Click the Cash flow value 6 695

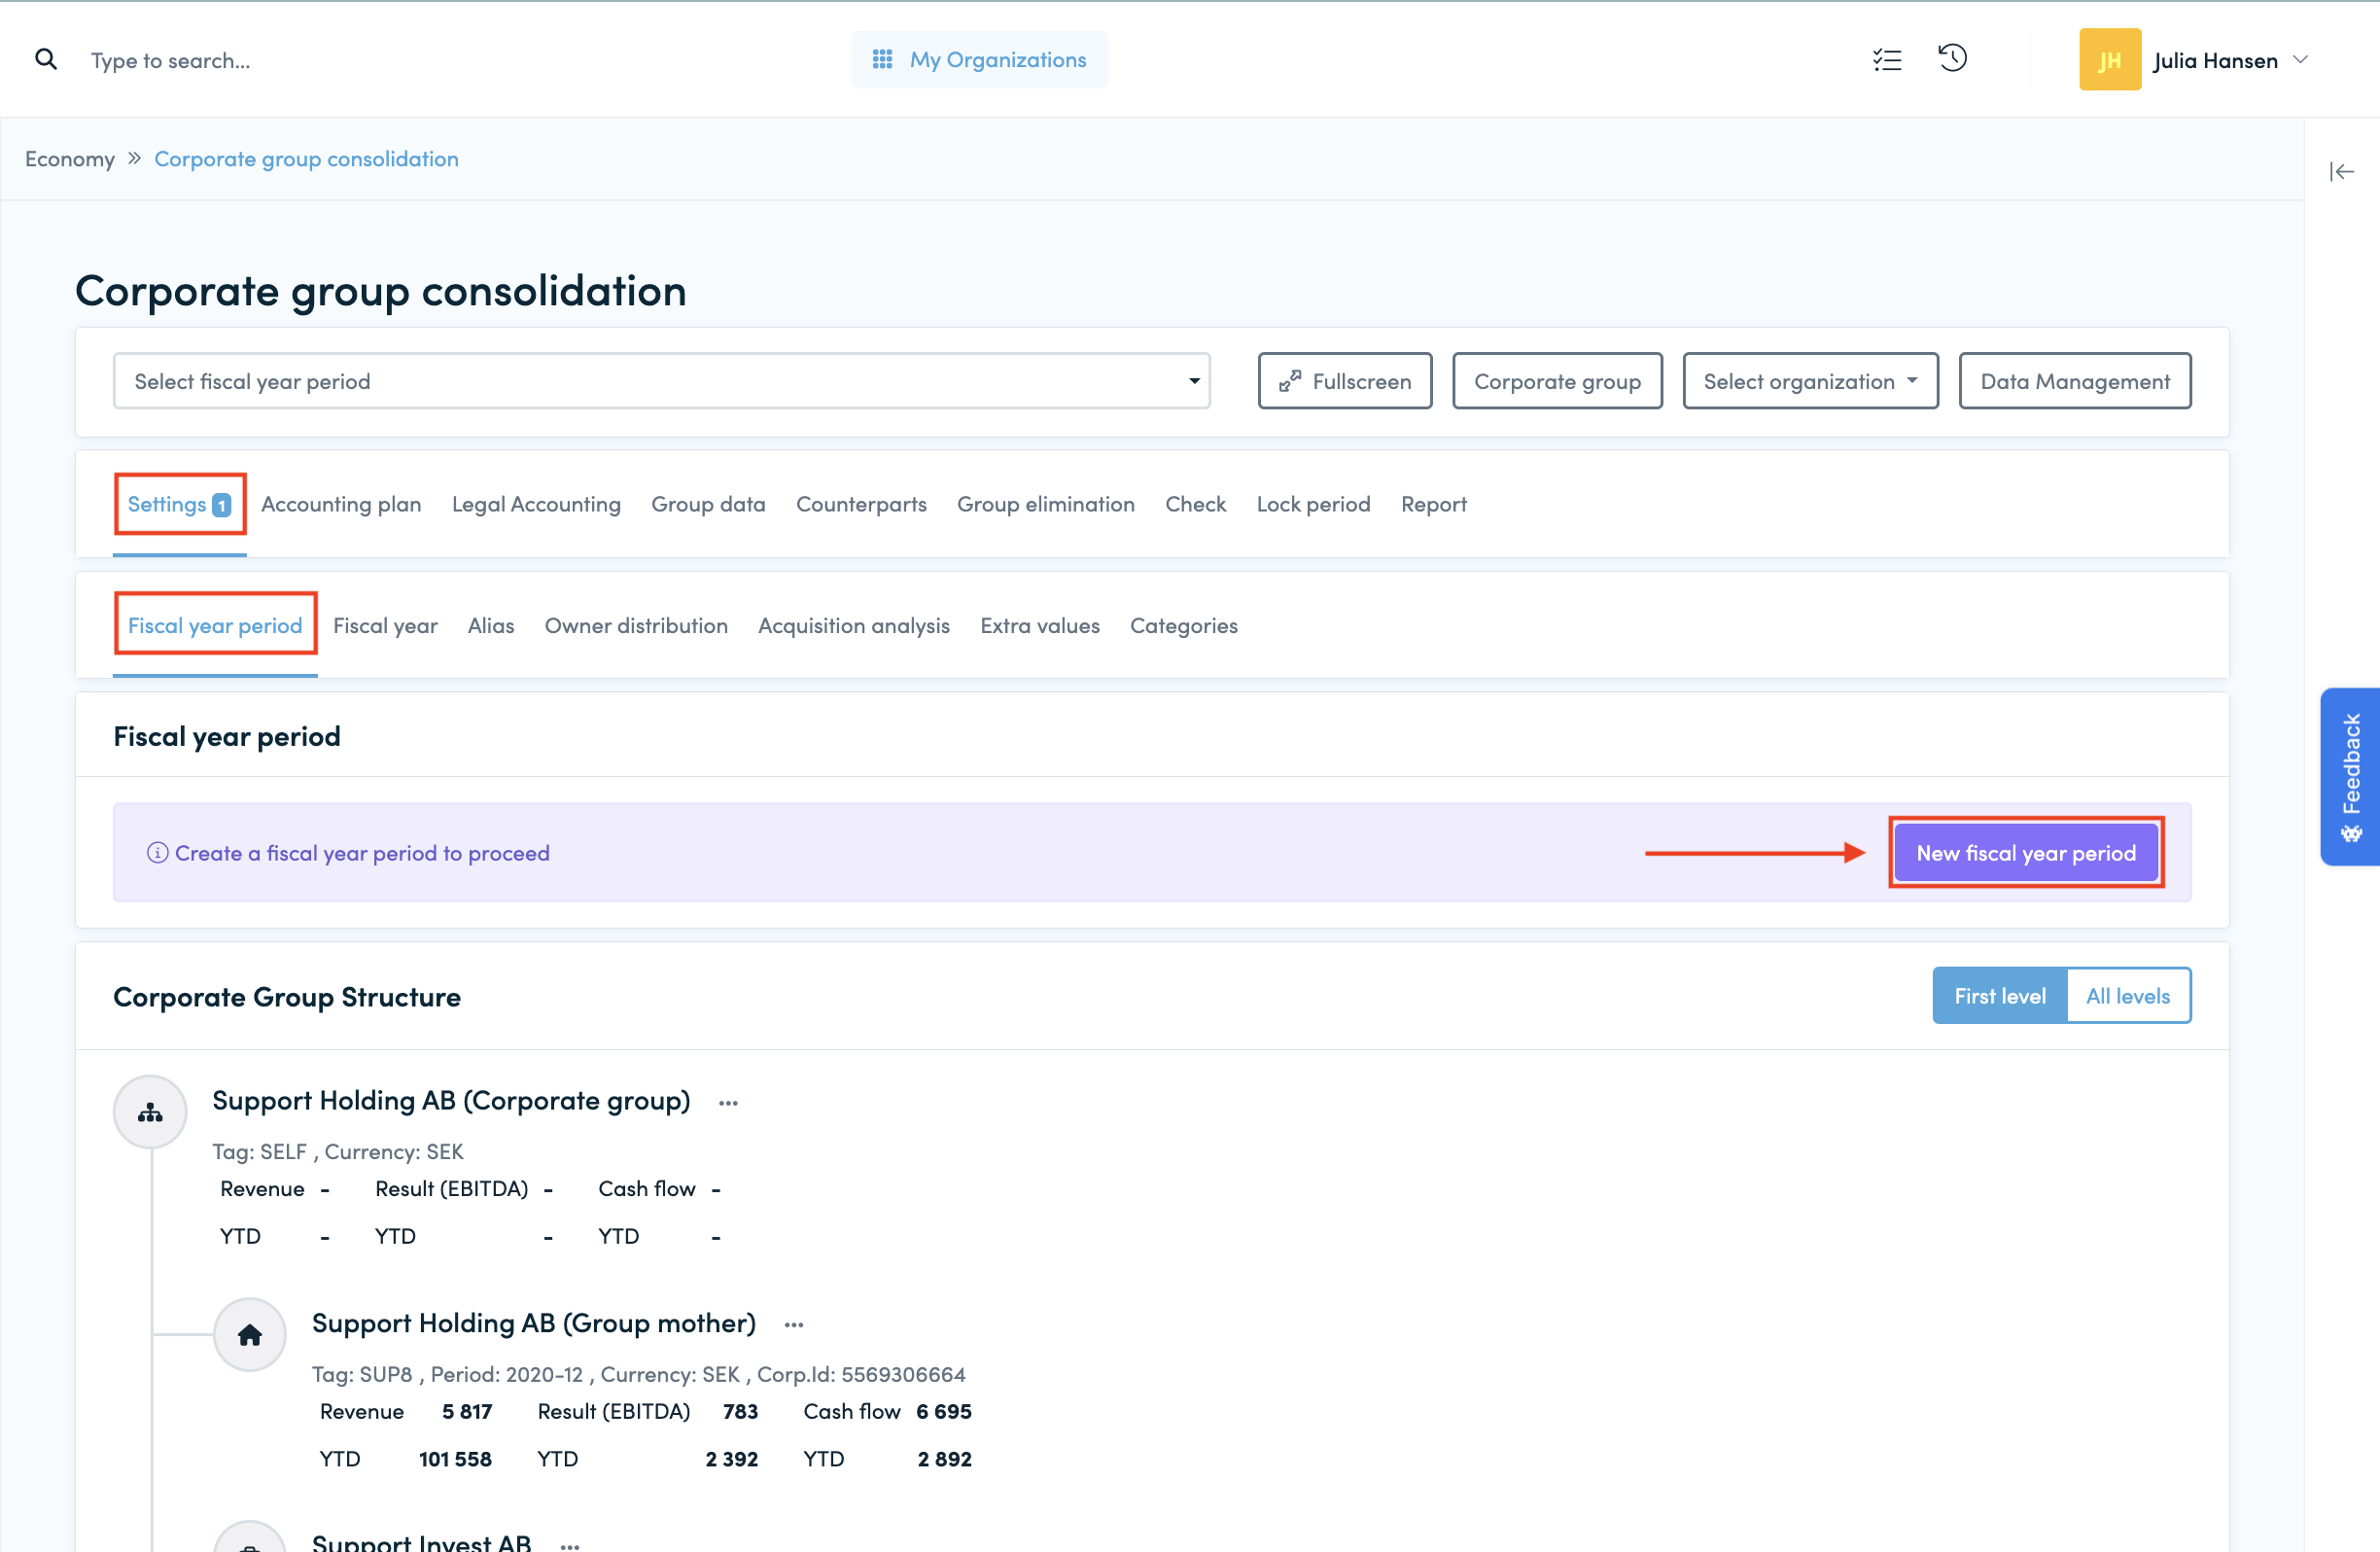(x=943, y=1411)
